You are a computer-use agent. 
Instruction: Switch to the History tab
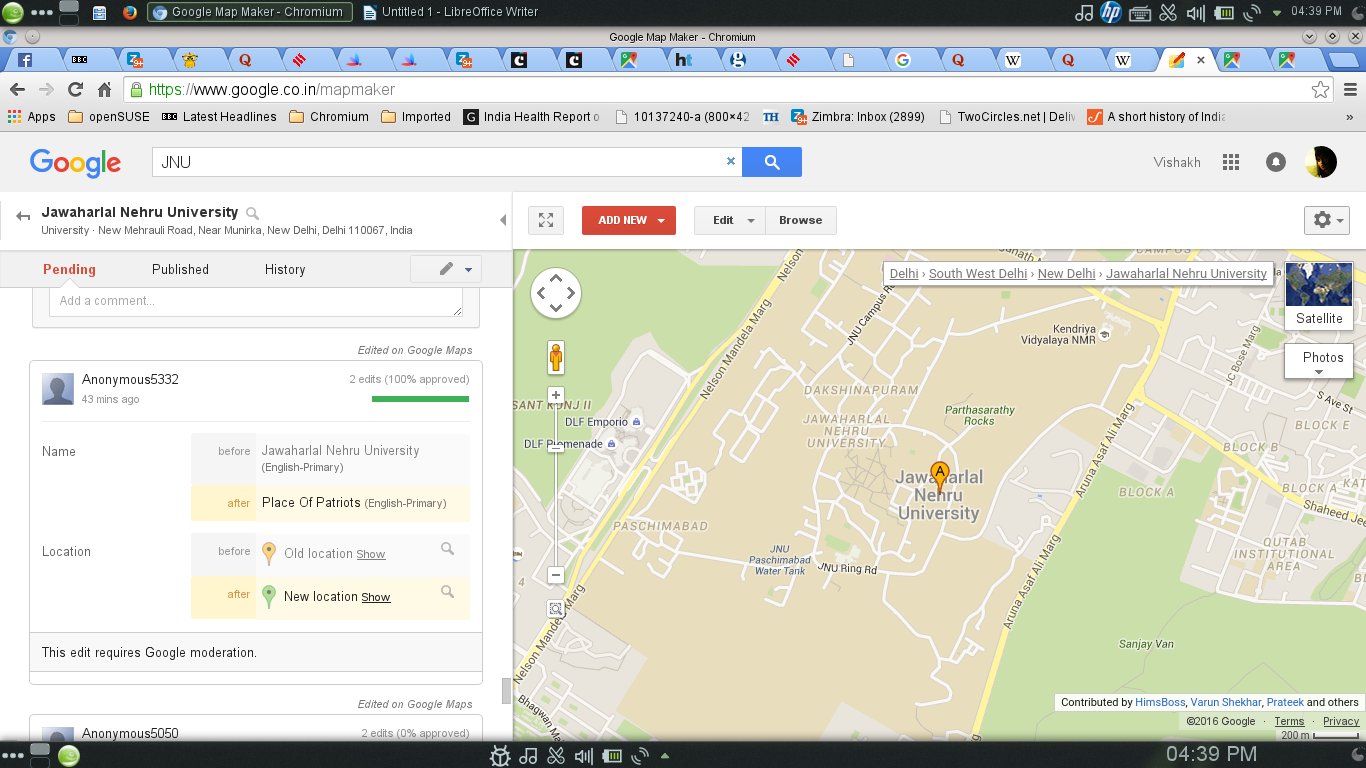(x=285, y=269)
